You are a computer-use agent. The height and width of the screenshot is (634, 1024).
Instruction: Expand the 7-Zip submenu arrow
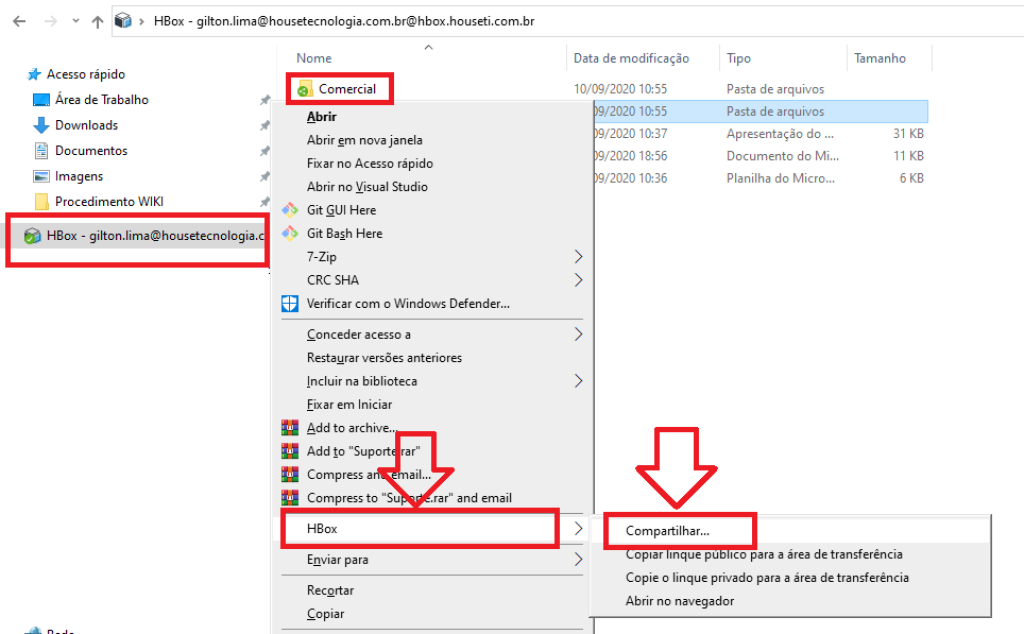click(578, 257)
